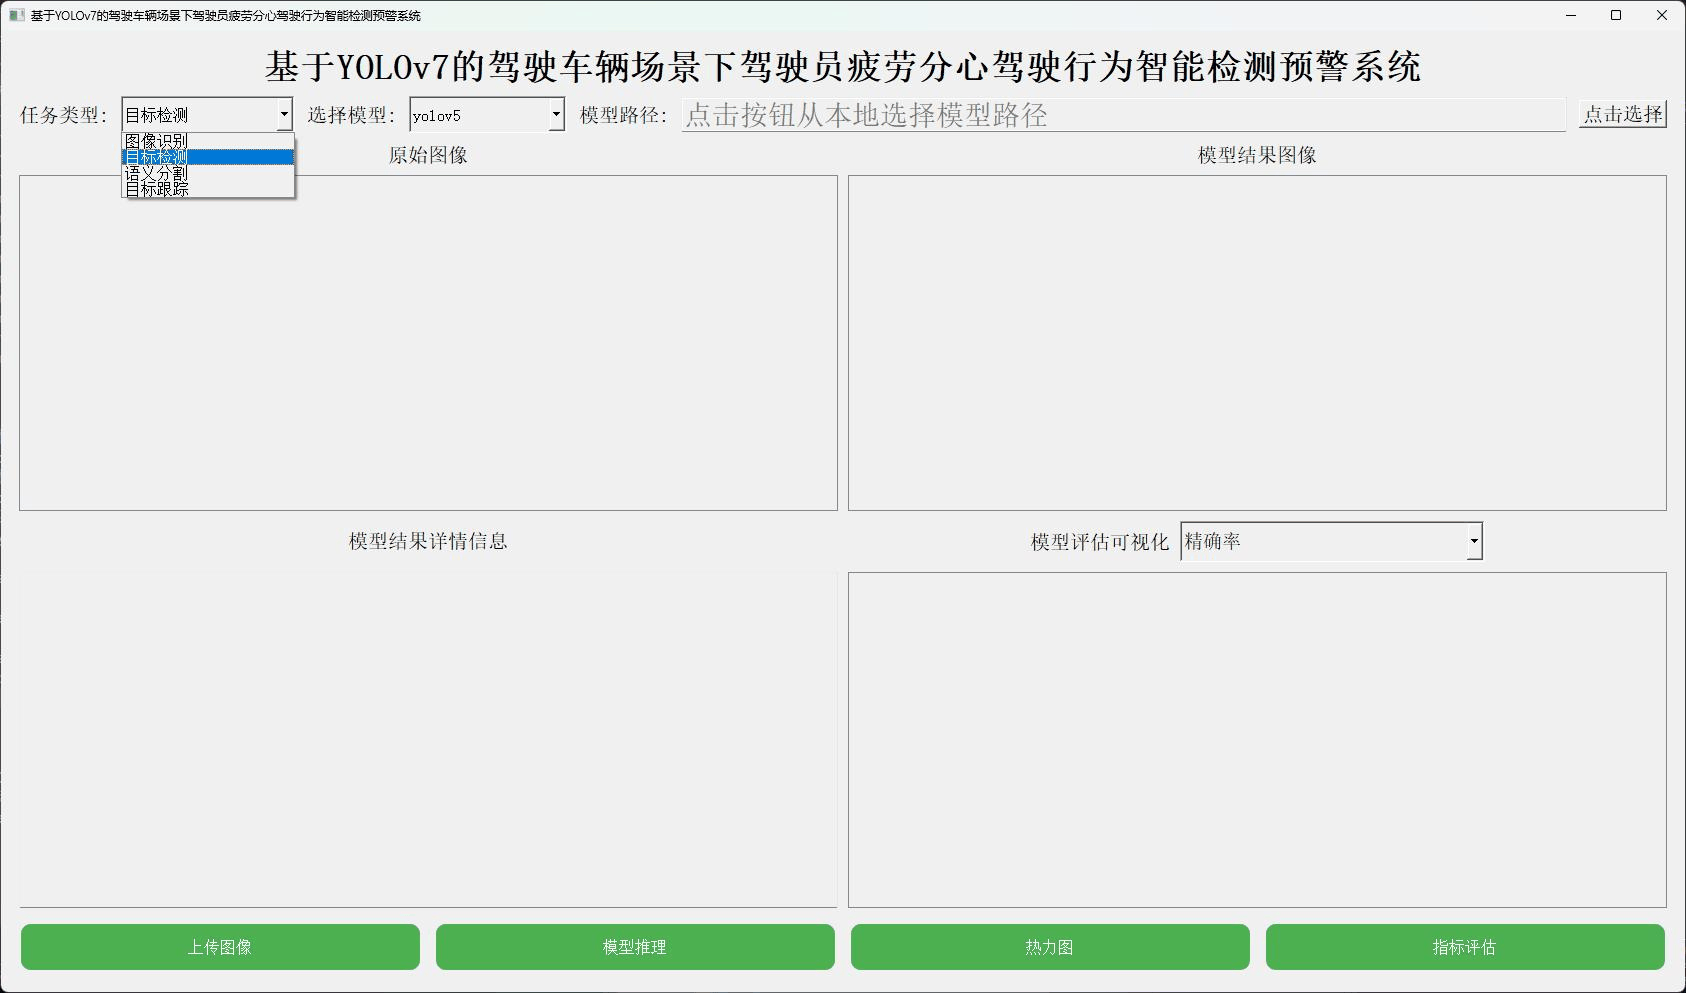Run 模型推理 inference button
The width and height of the screenshot is (1686, 993).
point(635,947)
